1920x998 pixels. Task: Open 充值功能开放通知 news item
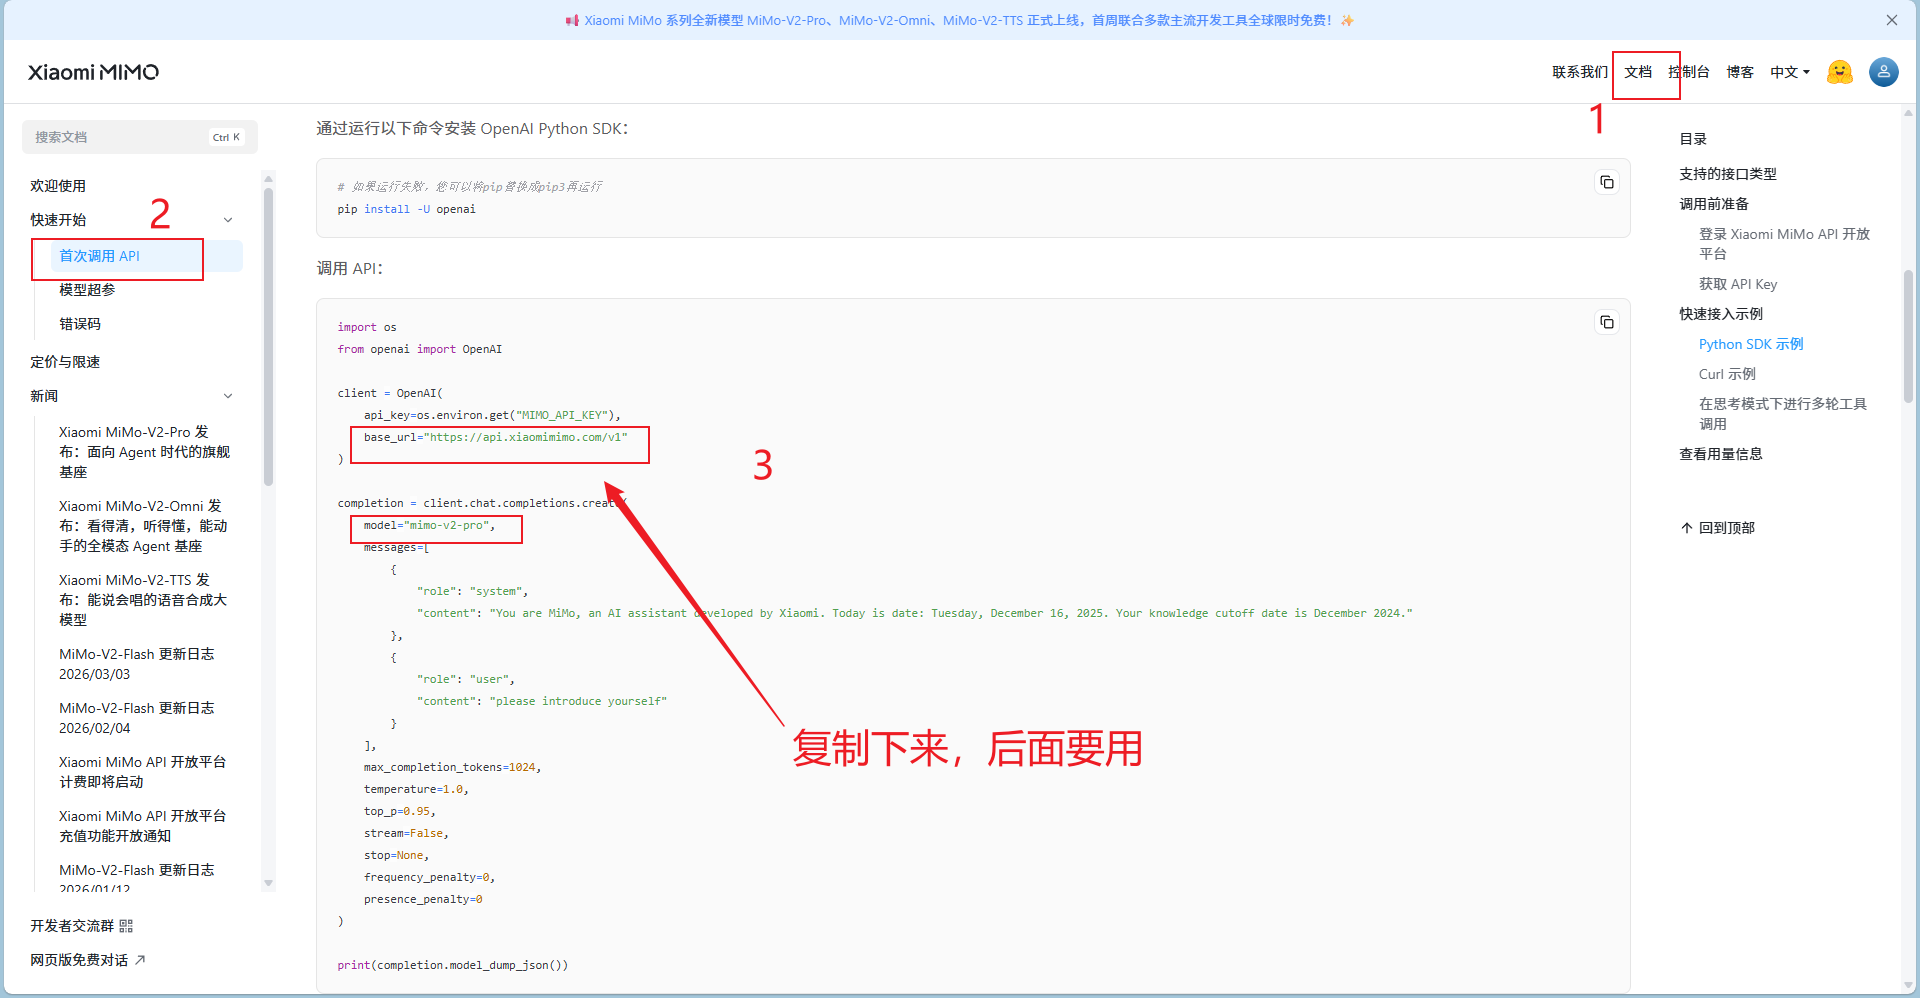[143, 826]
